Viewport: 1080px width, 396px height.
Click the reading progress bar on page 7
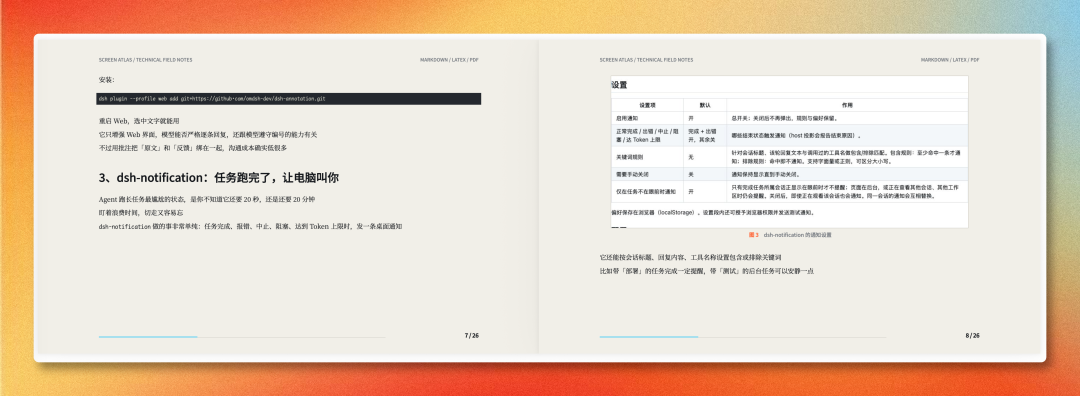pos(242,337)
